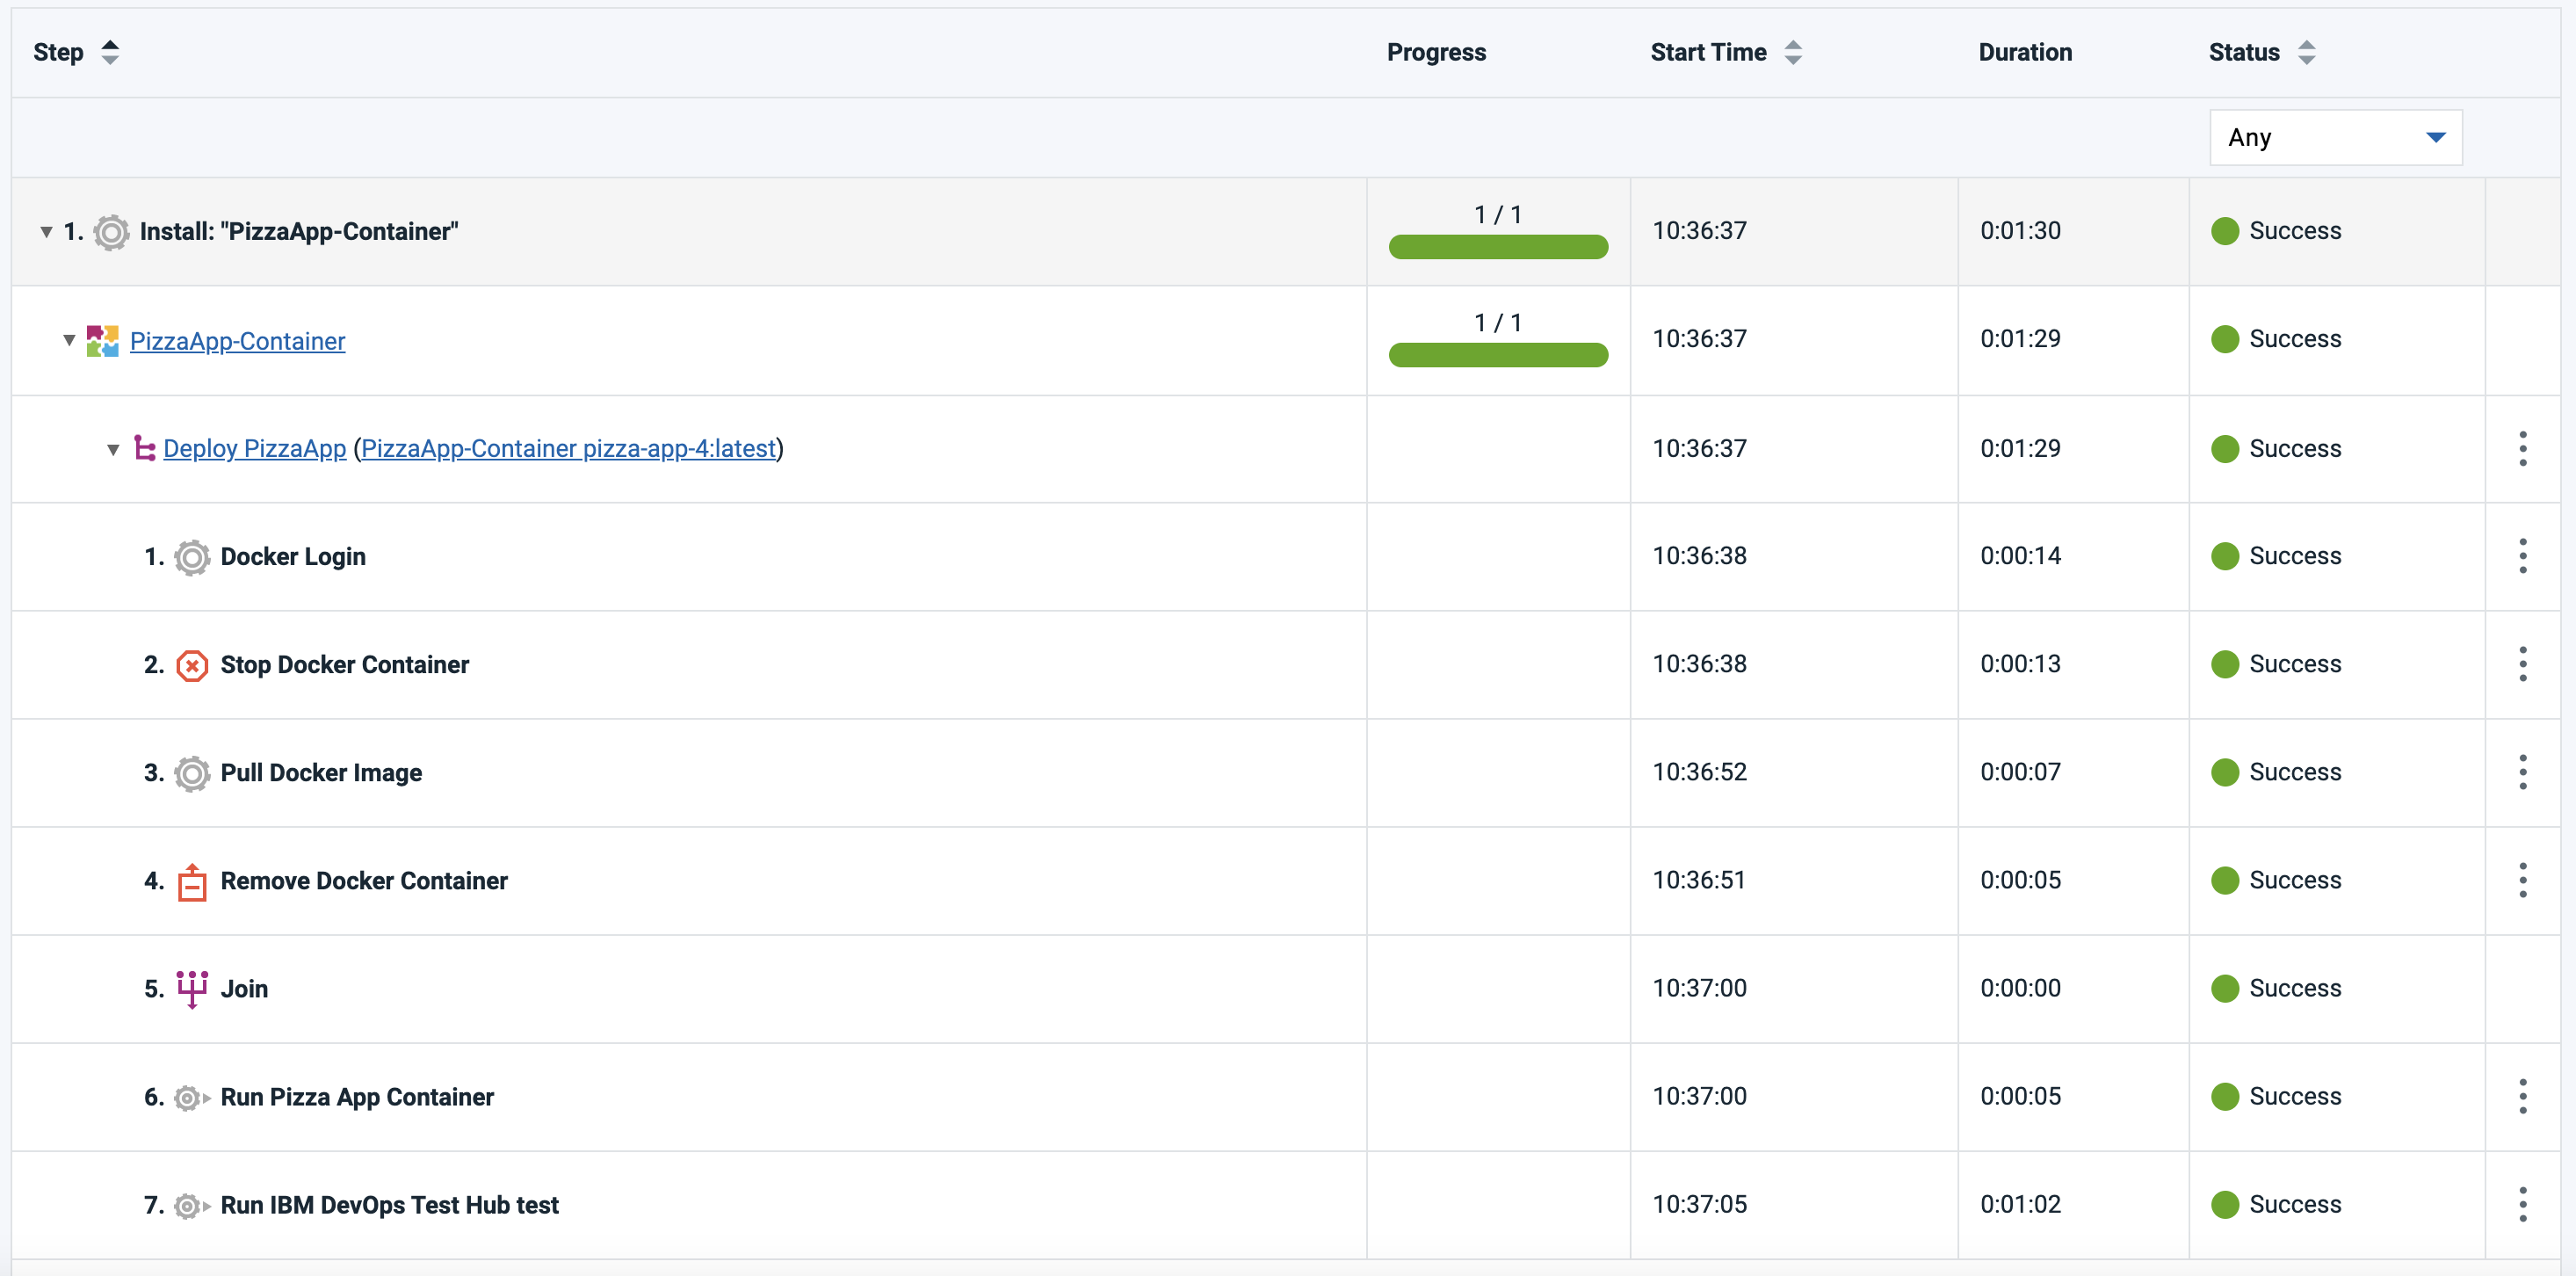Click the PizzaApp-Container row progress bar
The image size is (2576, 1276).
click(1498, 354)
